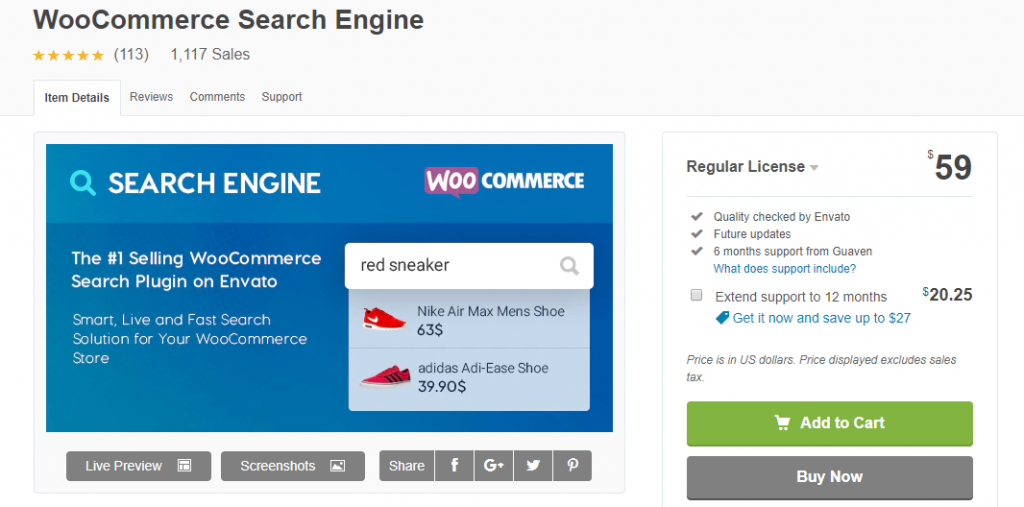Share the item on Twitter
Viewport: 1024px width, 507px height.
[533, 466]
